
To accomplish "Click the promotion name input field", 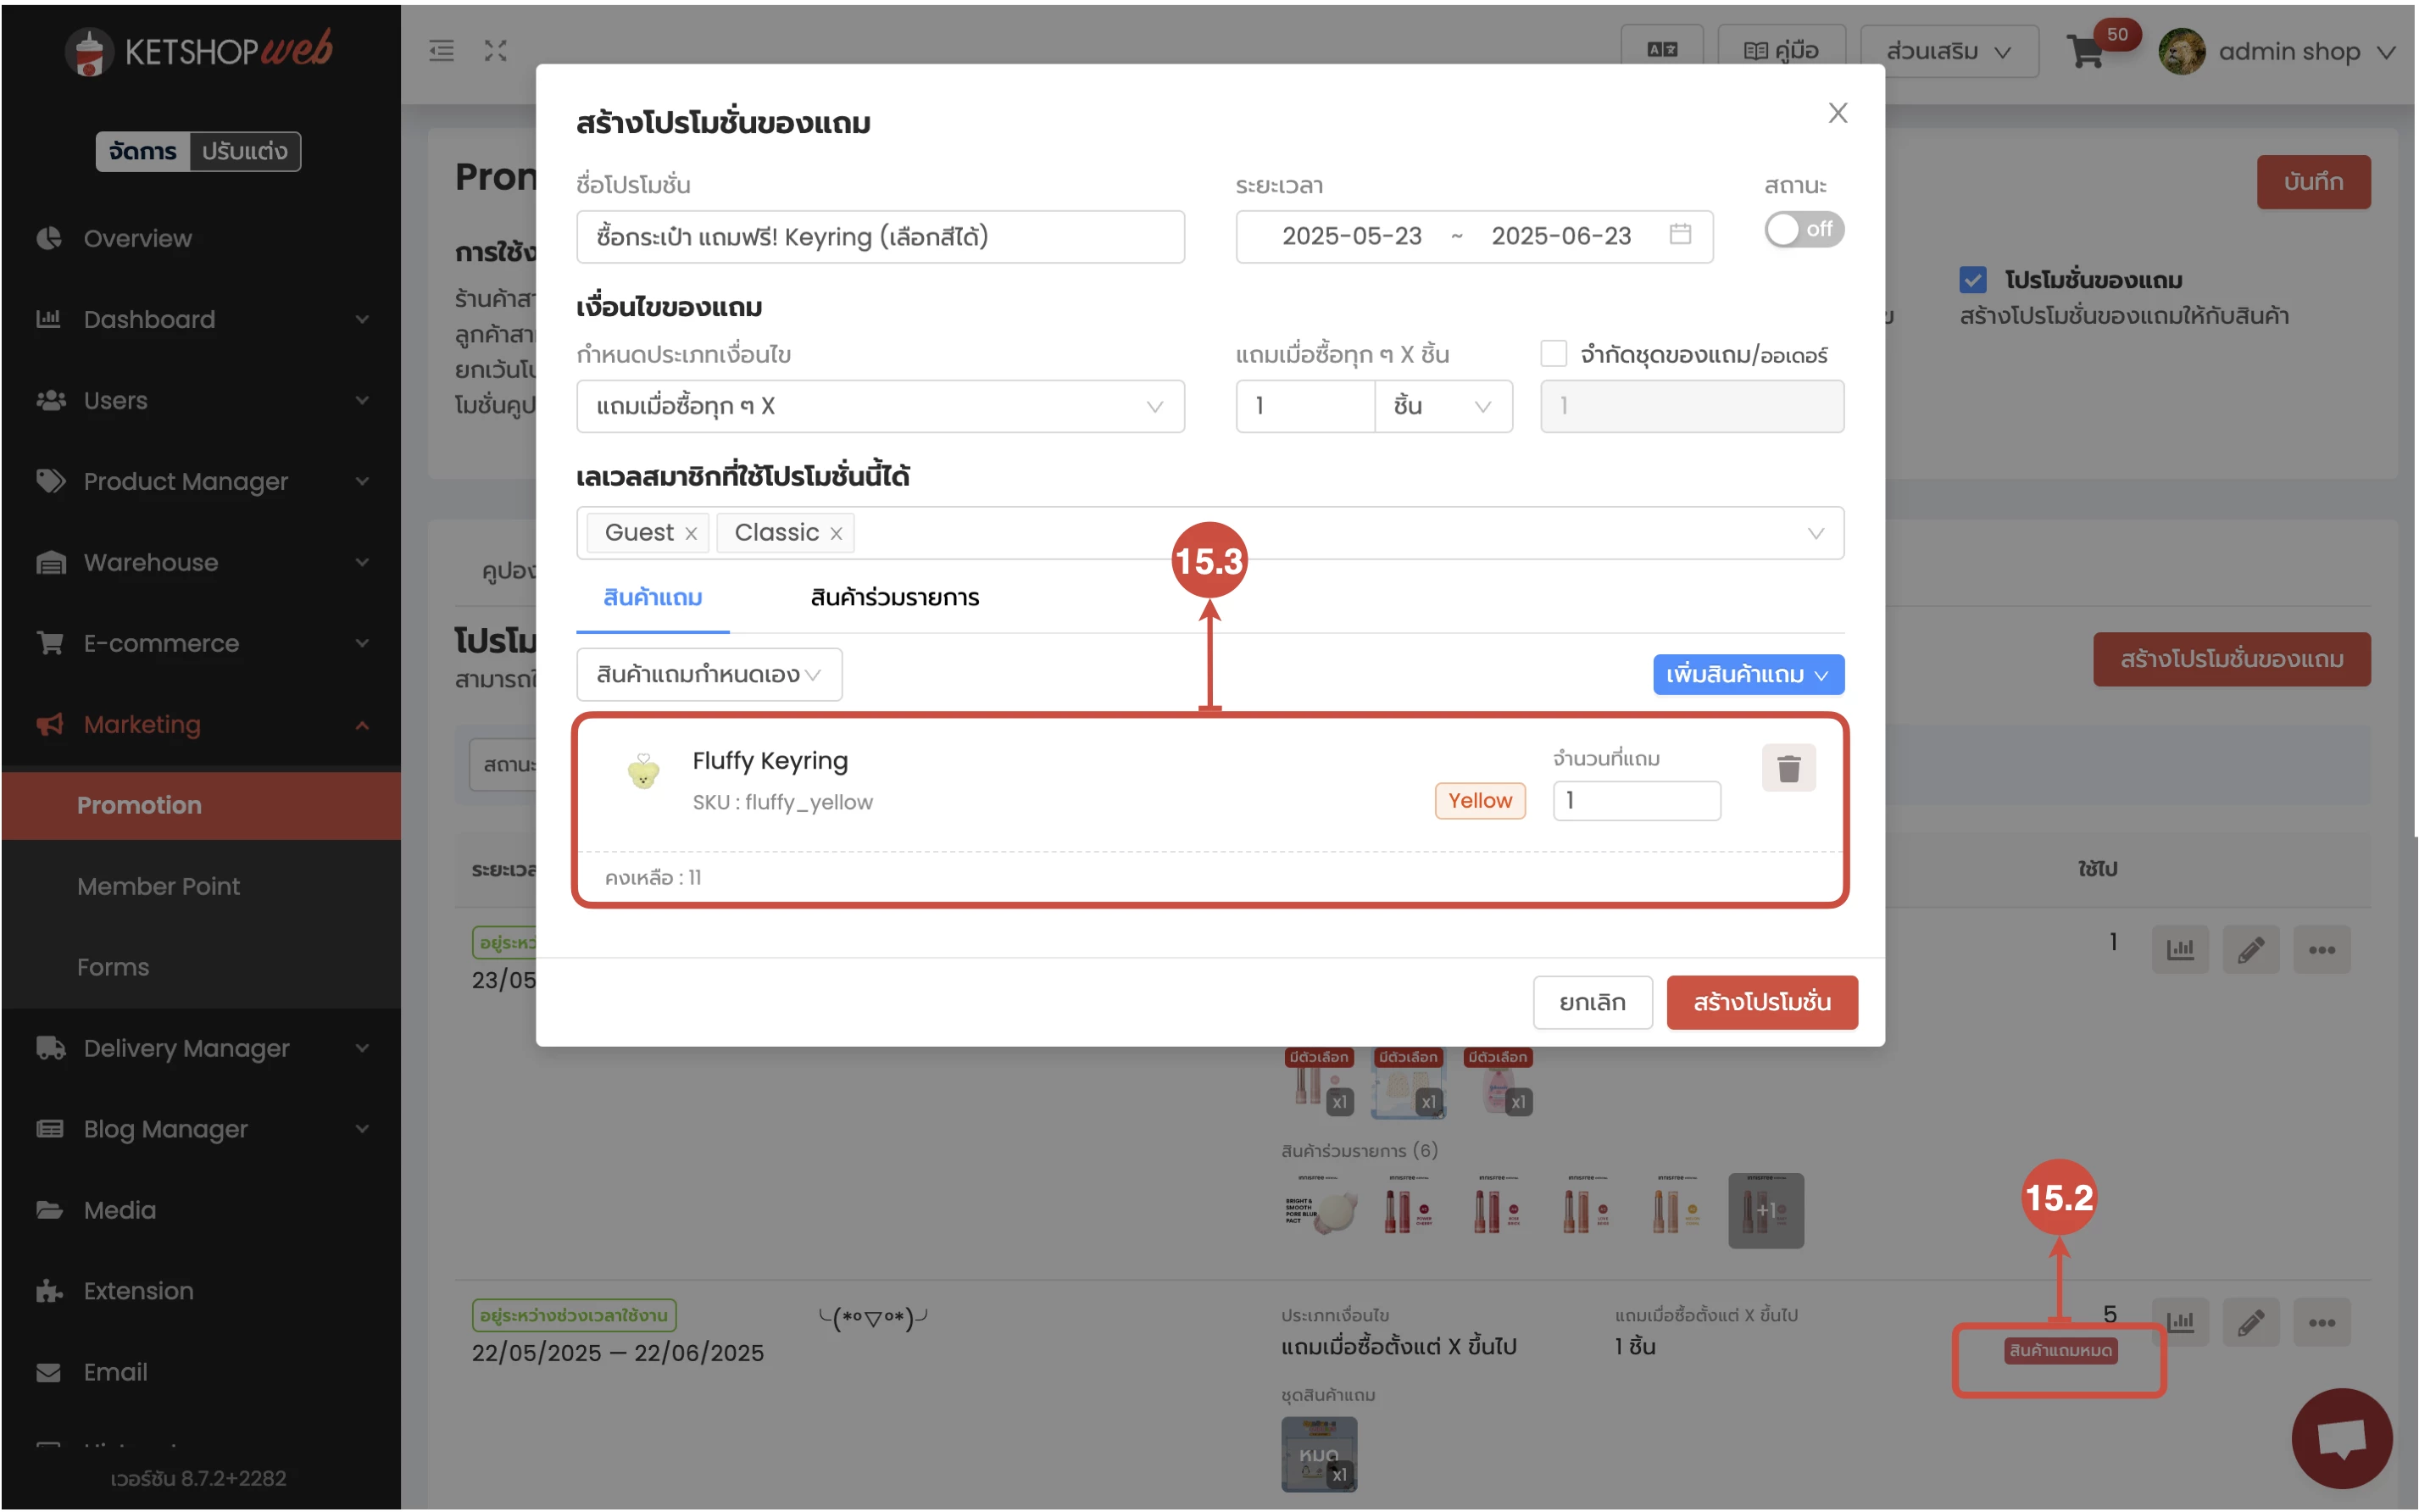I will [880, 237].
